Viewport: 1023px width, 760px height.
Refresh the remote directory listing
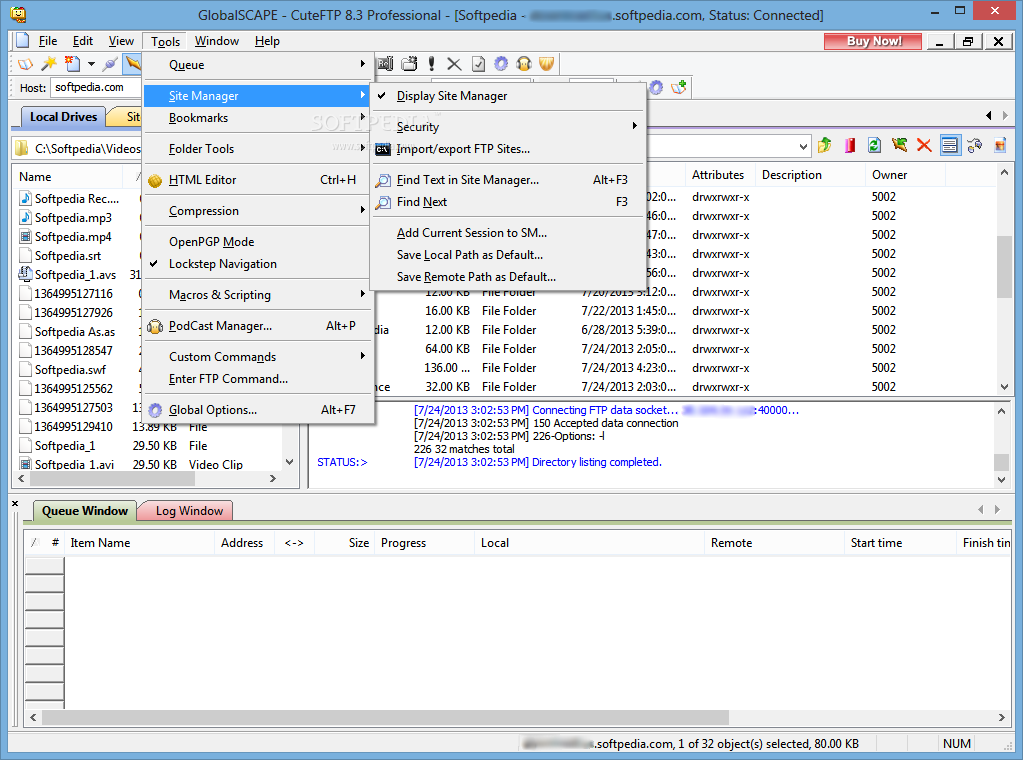[874, 145]
